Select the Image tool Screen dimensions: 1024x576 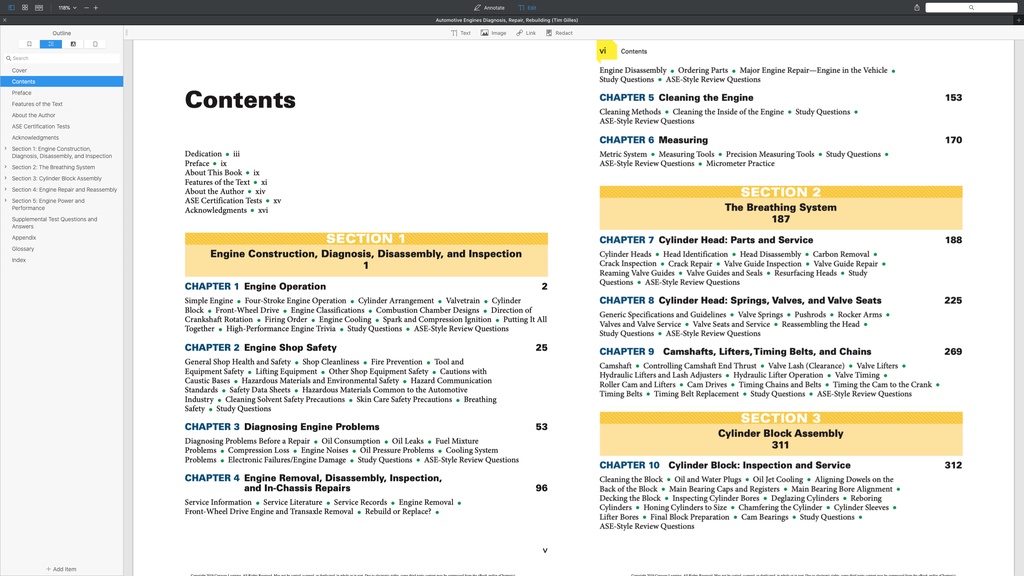point(494,33)
